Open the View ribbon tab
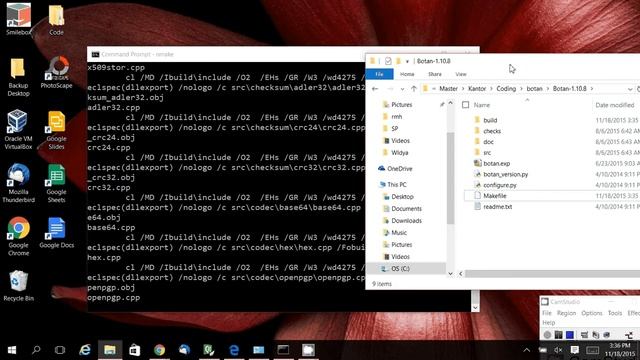The image size is (640, 360). 461,74
